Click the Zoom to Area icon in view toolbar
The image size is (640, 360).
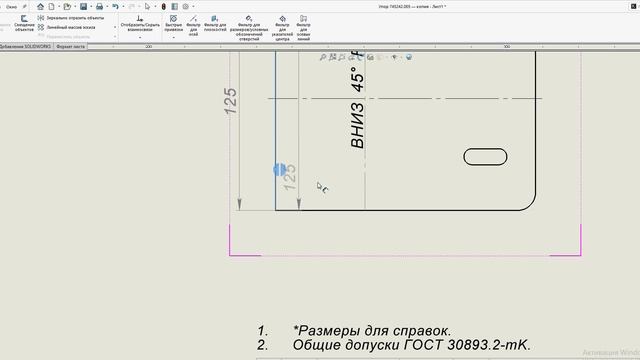(333, 57)
